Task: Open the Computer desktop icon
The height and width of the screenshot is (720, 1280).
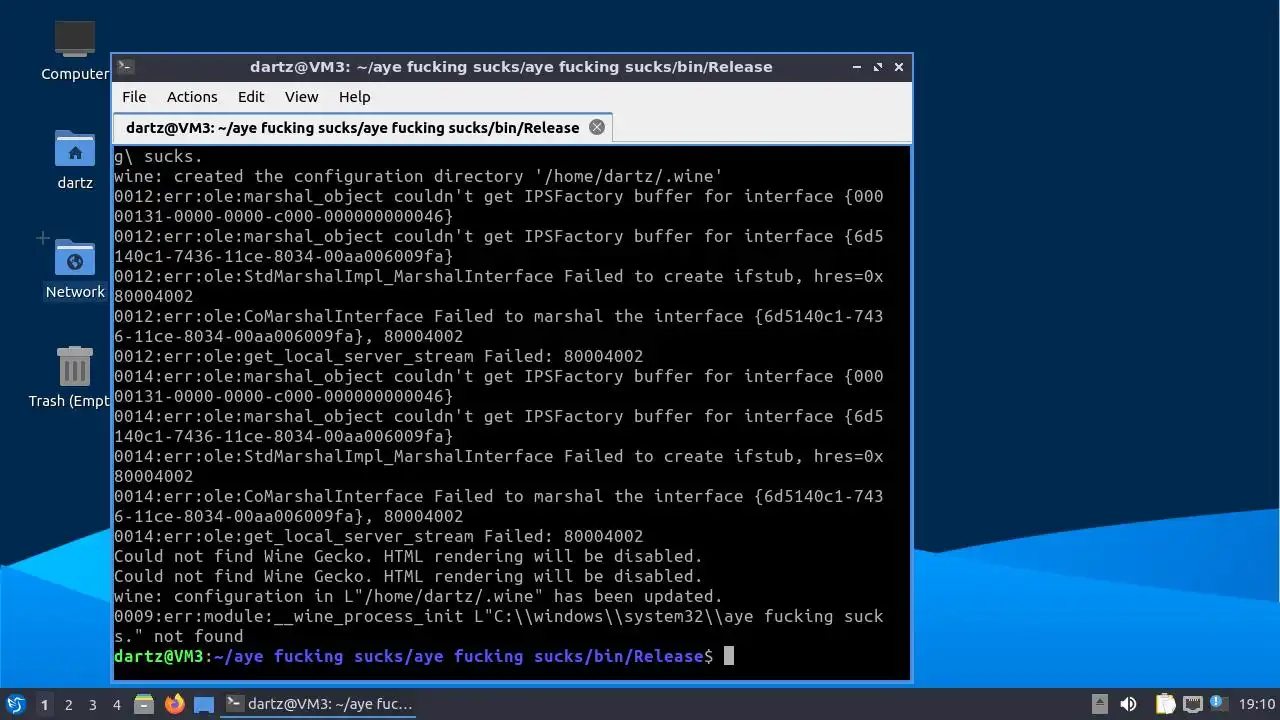Action: (75, 40)
